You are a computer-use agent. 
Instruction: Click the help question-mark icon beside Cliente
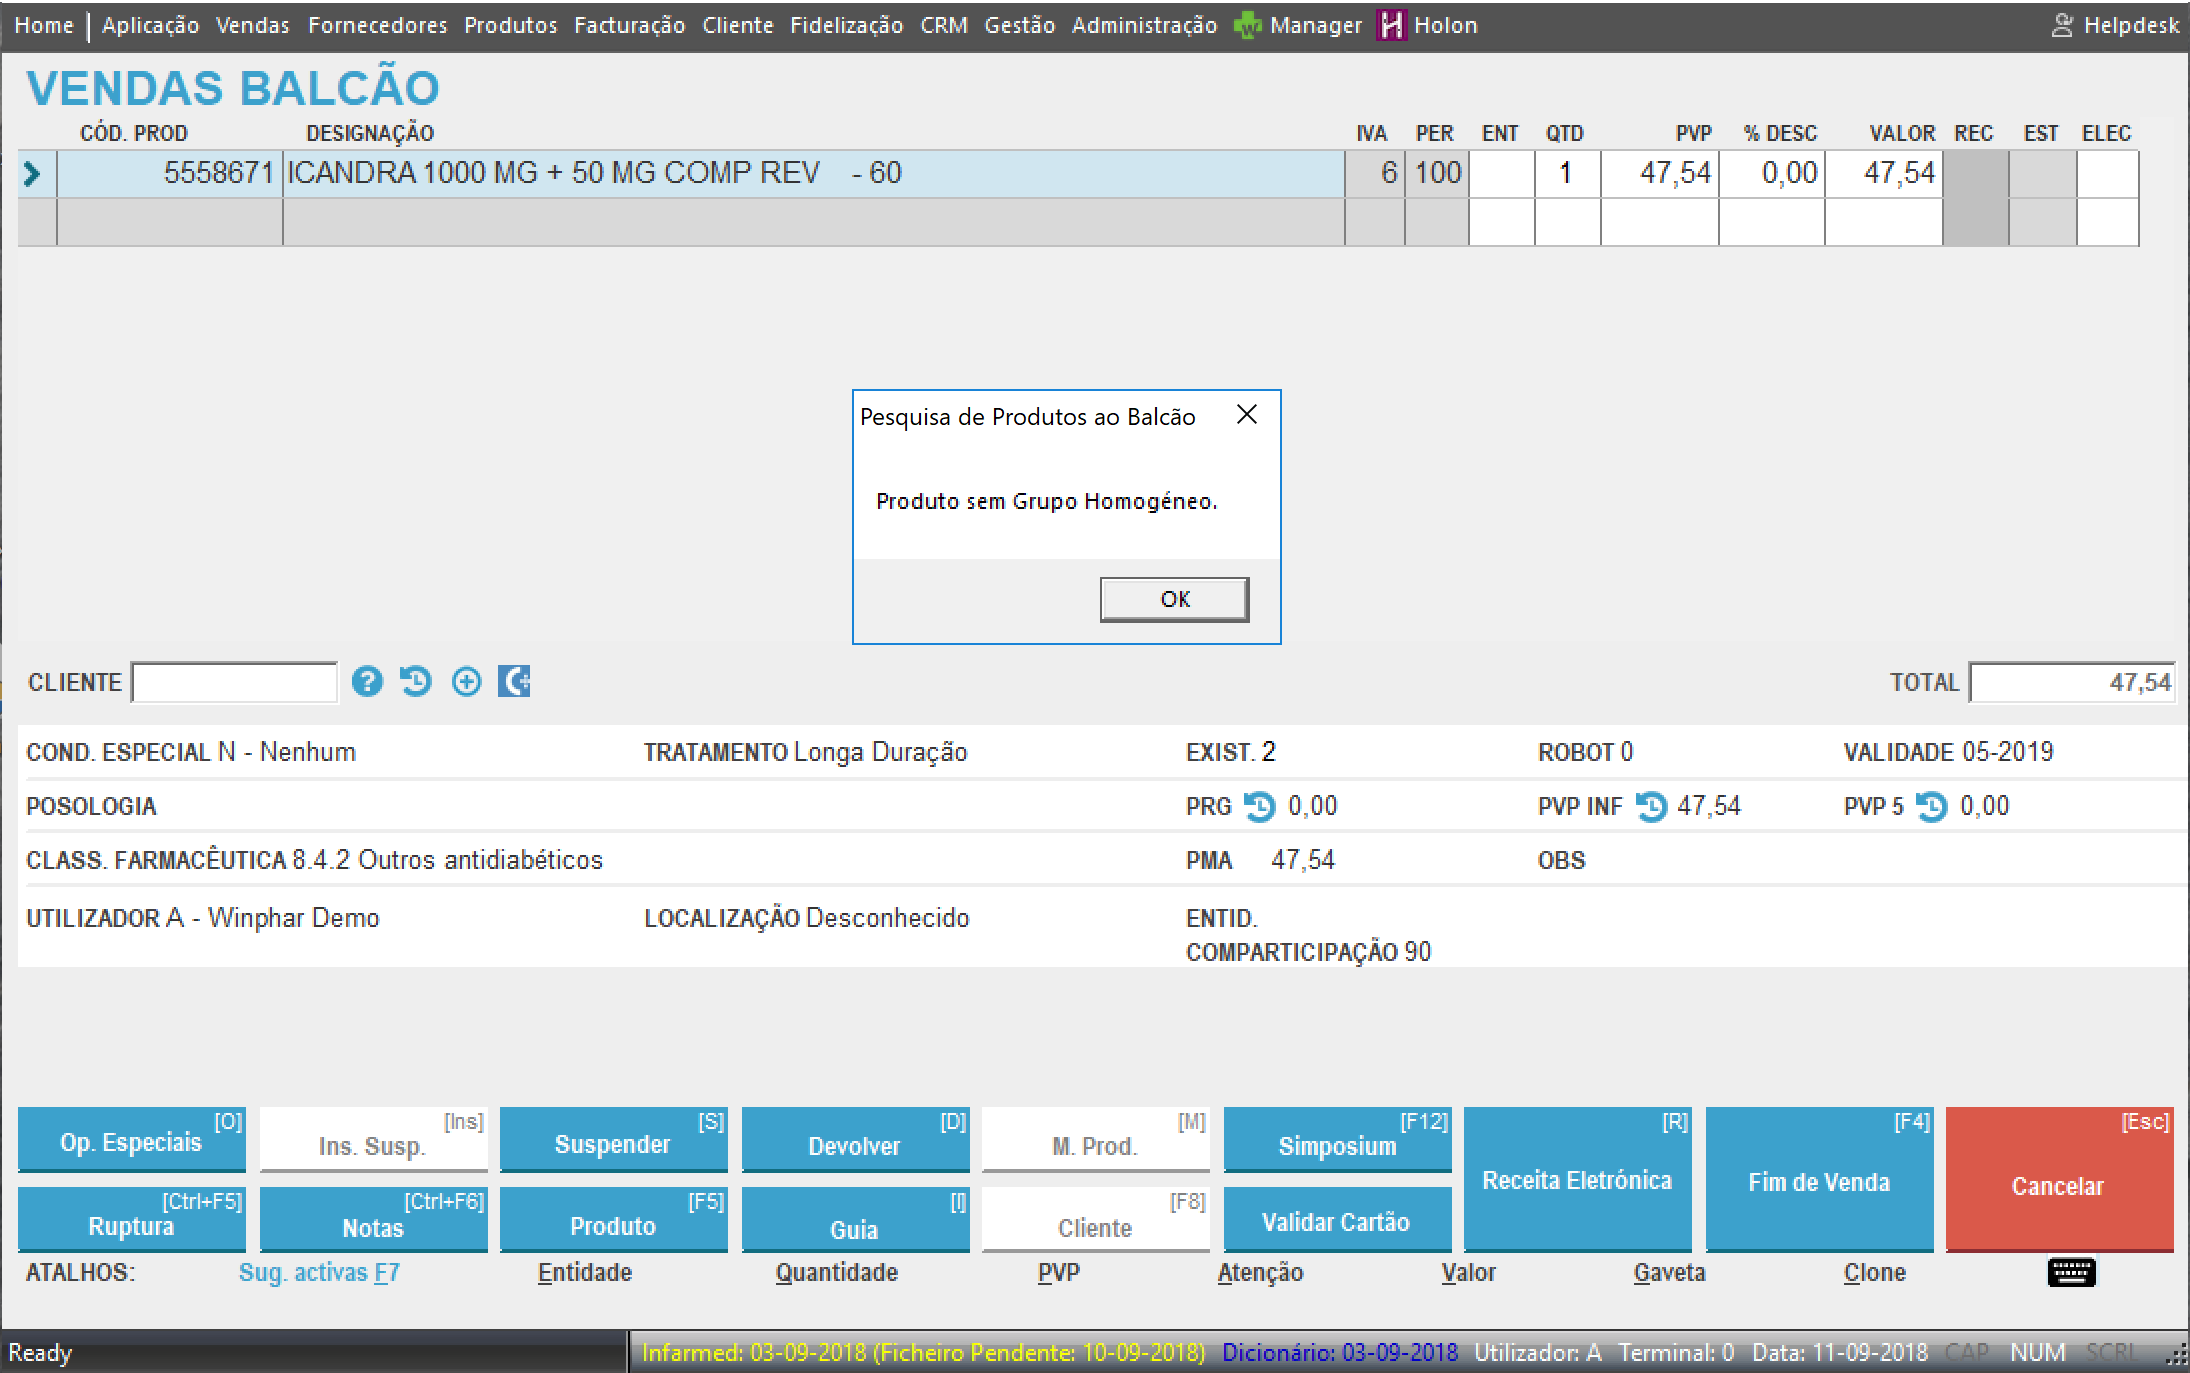367,682
